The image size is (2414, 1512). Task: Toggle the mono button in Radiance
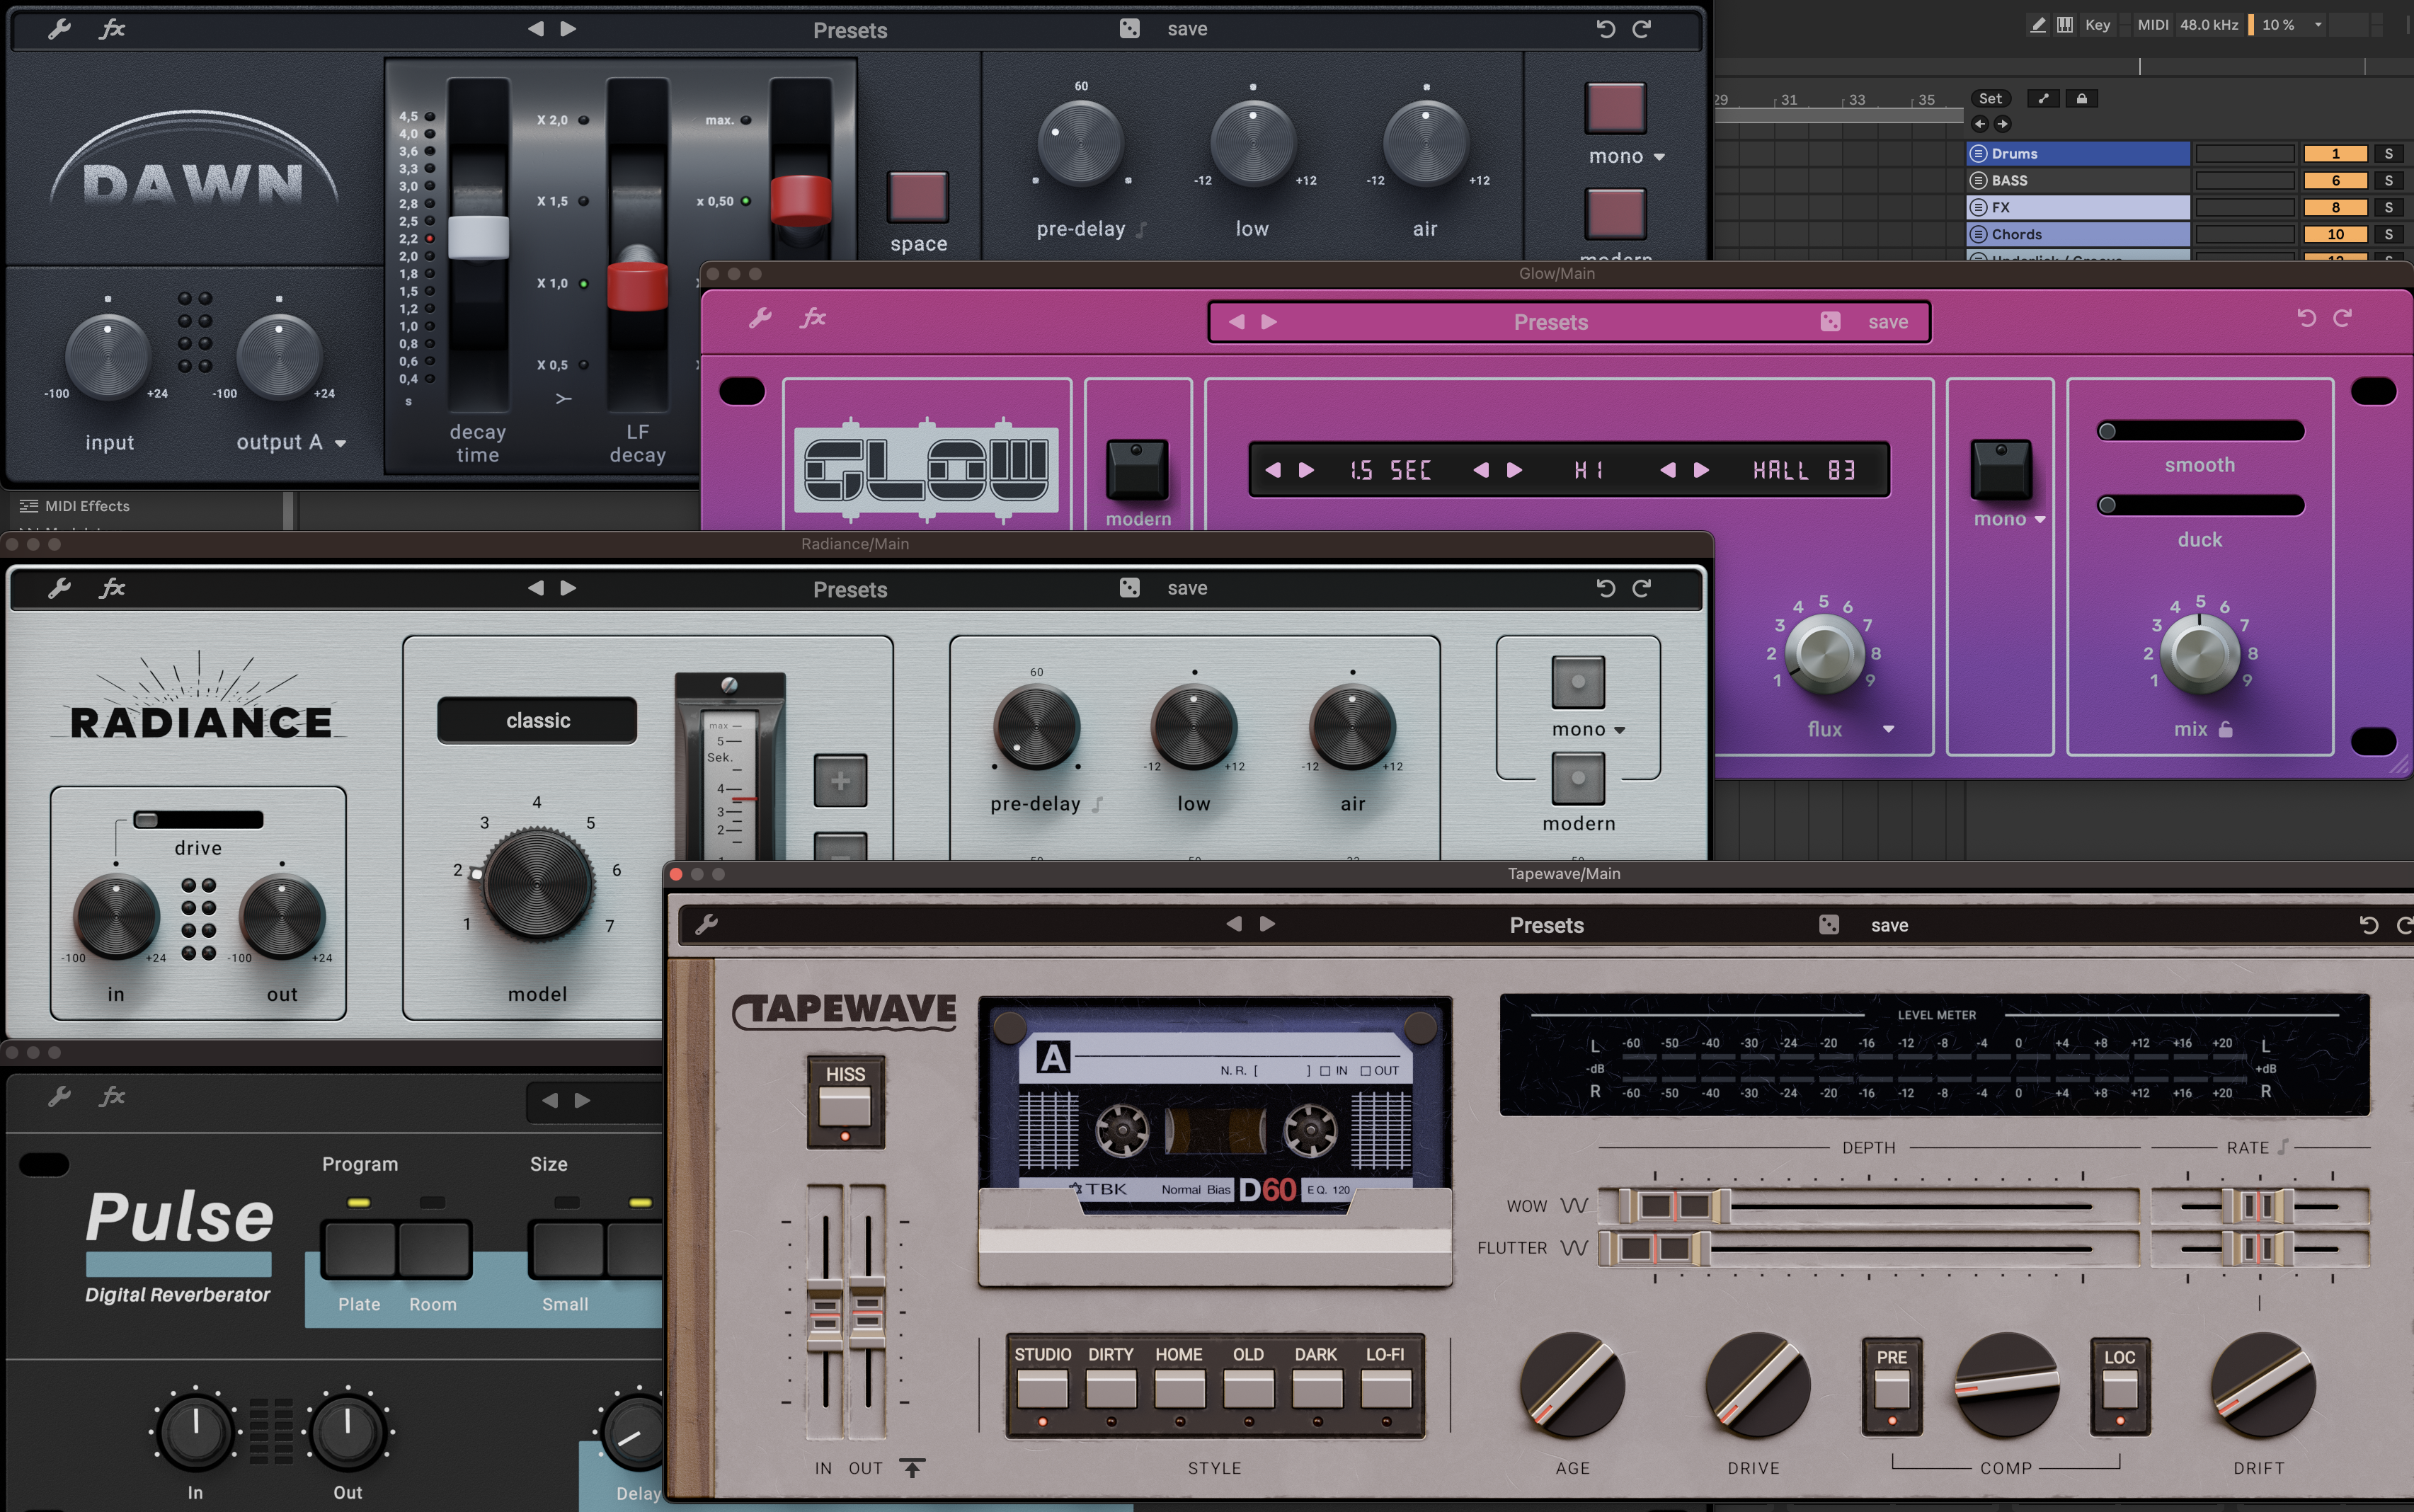click(x=1578, y=682)
